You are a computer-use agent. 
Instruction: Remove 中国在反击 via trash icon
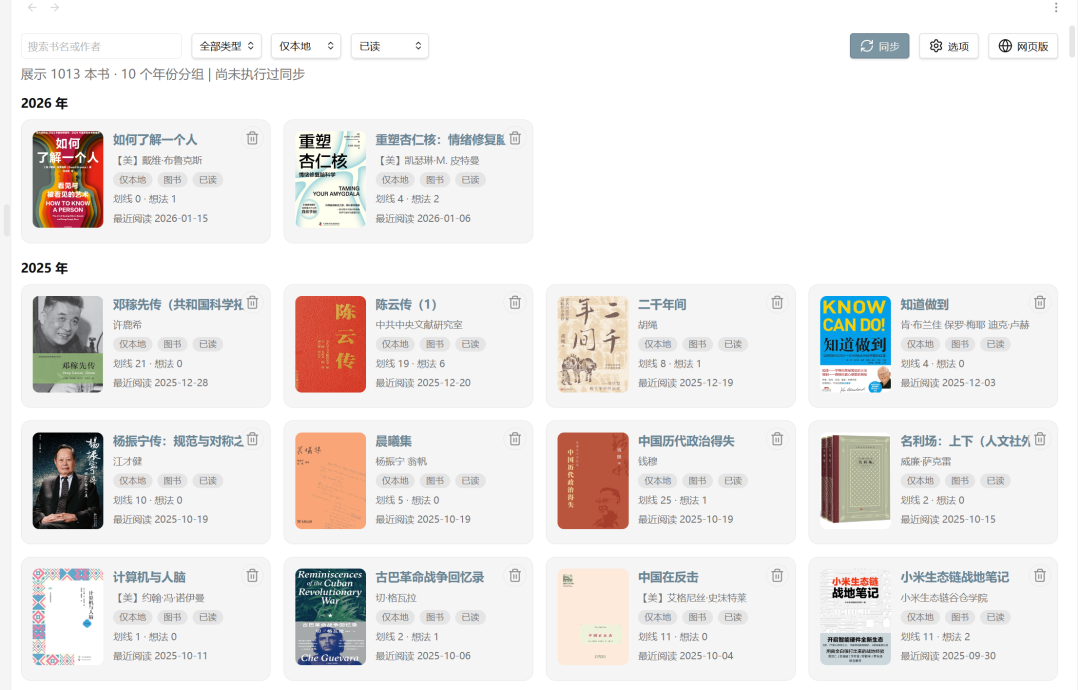[x=777, y=576]
